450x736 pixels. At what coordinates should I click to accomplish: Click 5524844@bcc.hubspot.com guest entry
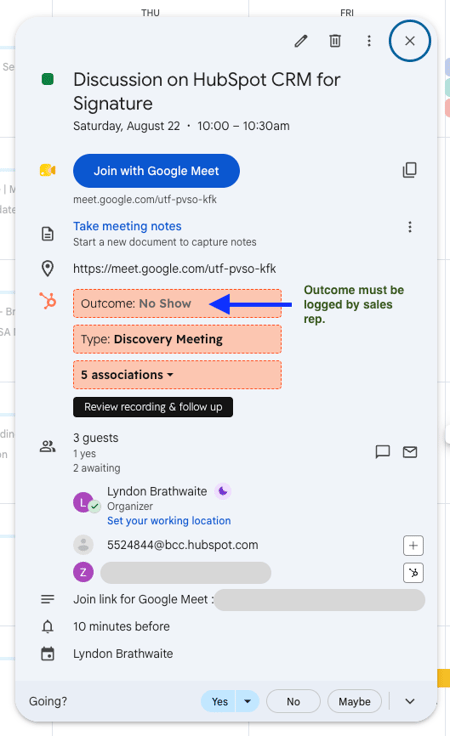pyautogui.click(x=183, y=545)
